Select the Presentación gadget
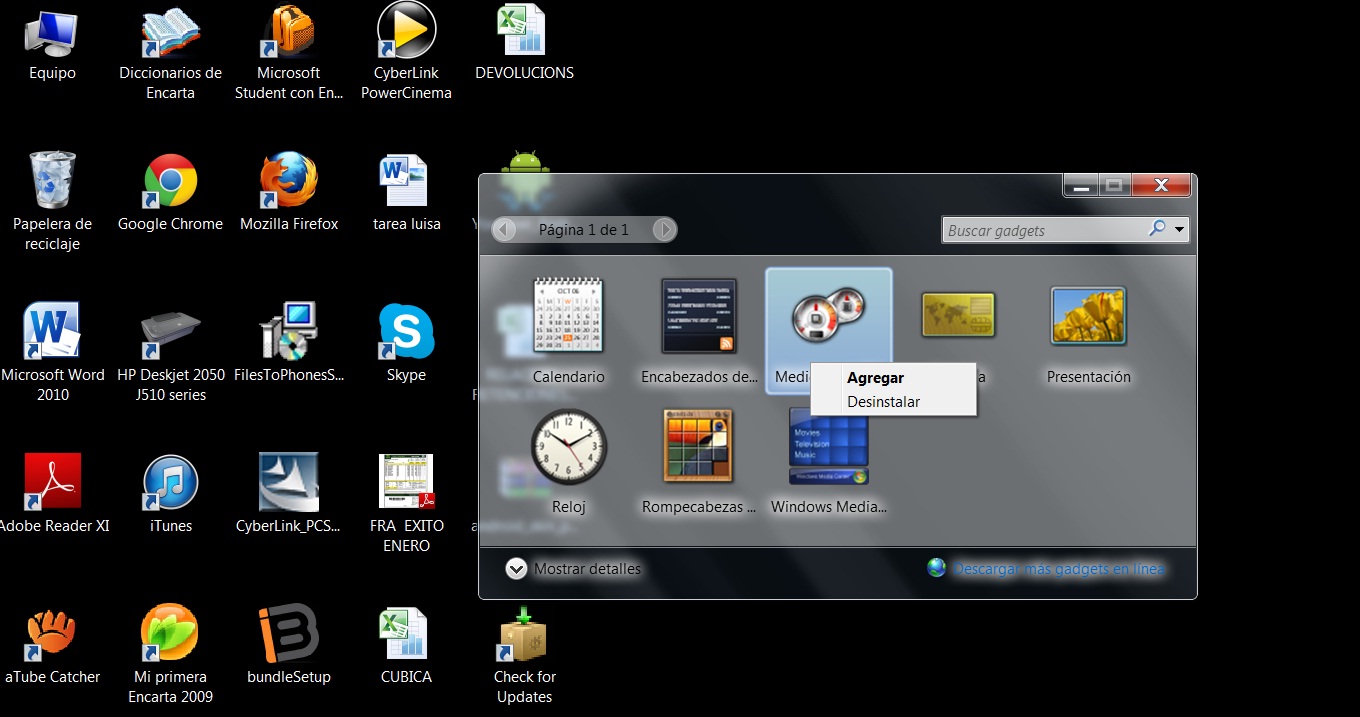 pos(1088,331)
